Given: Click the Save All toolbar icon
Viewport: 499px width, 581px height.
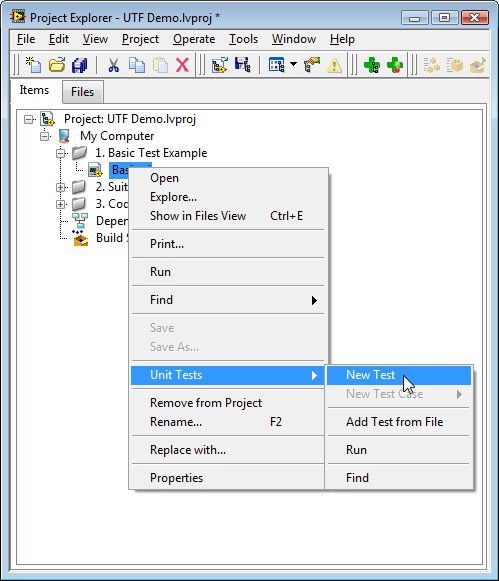Looking at the screenshot, I should coord(80,65).
